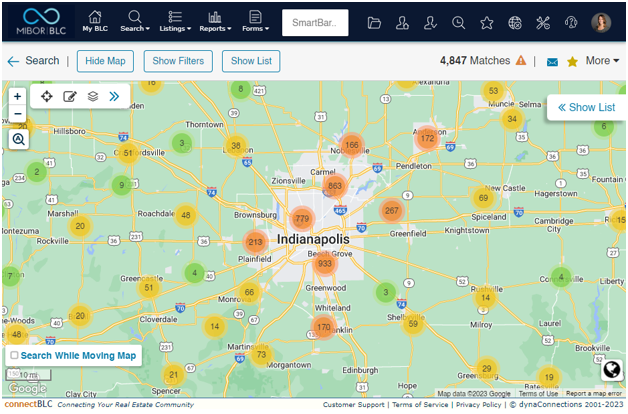This screenshot has height=414, width=628.
Task: Click the Hide Map button
Action: [105, 61]
